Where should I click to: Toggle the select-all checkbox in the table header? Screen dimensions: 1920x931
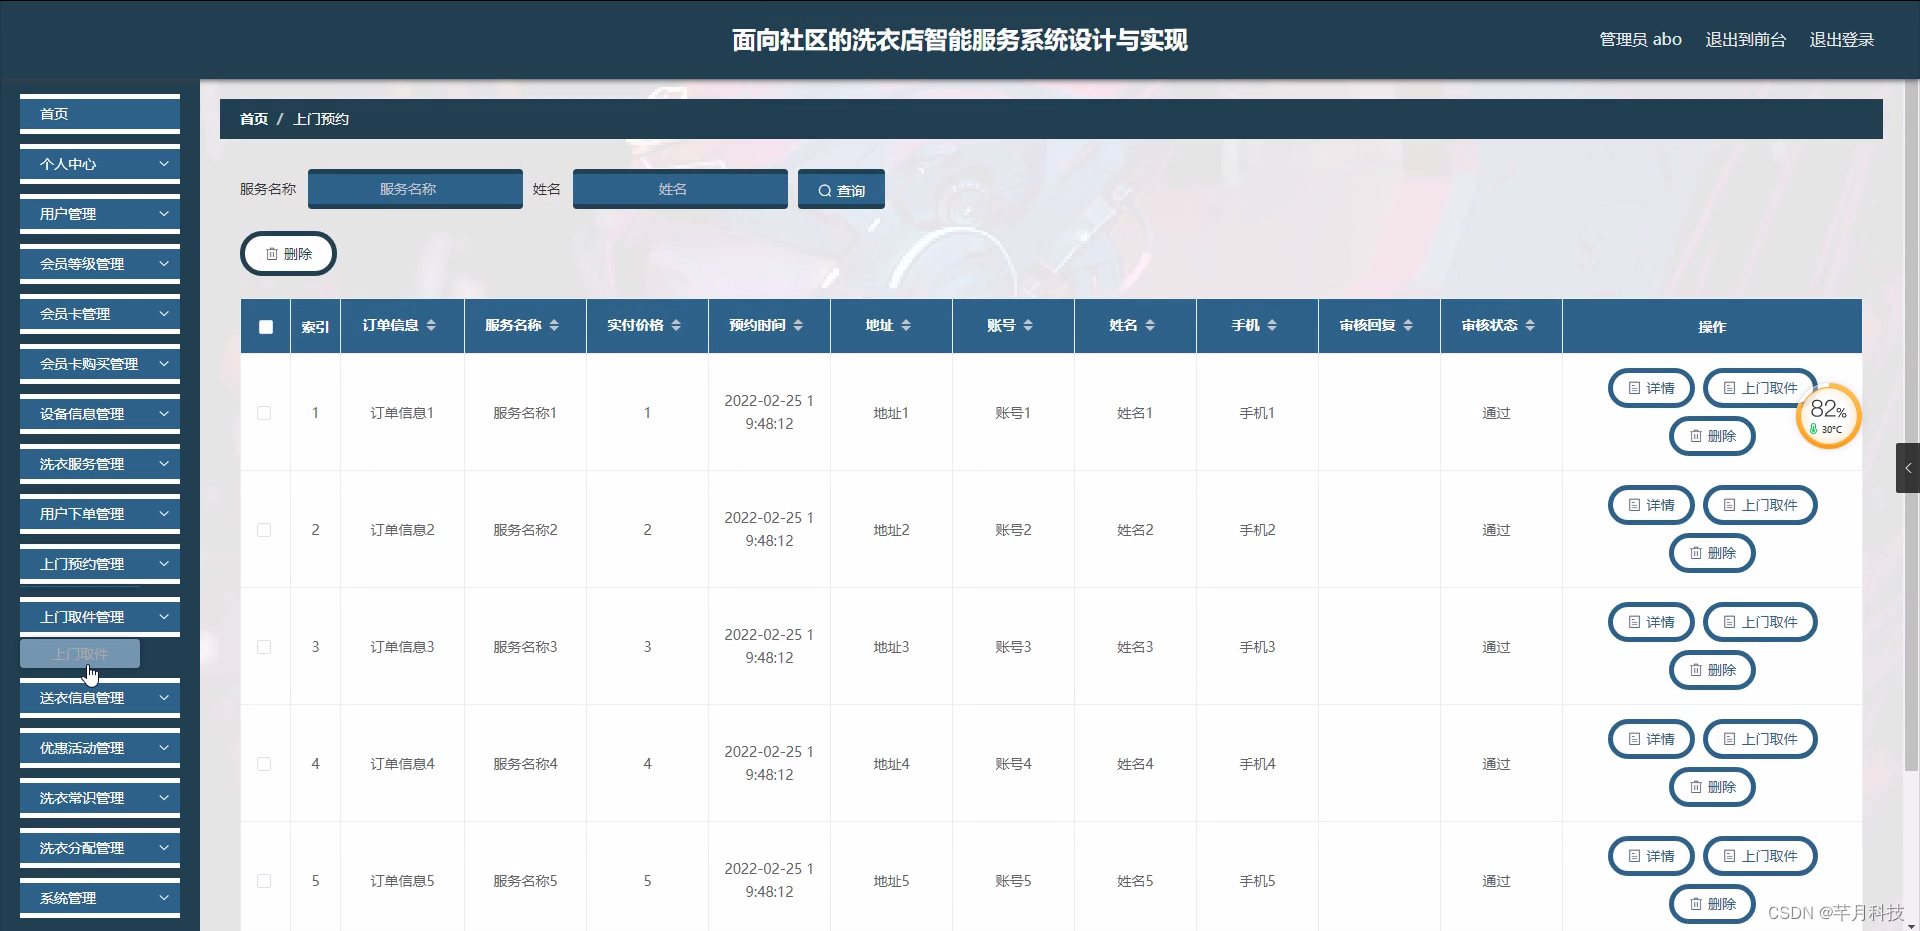click(x=264, y=326)
